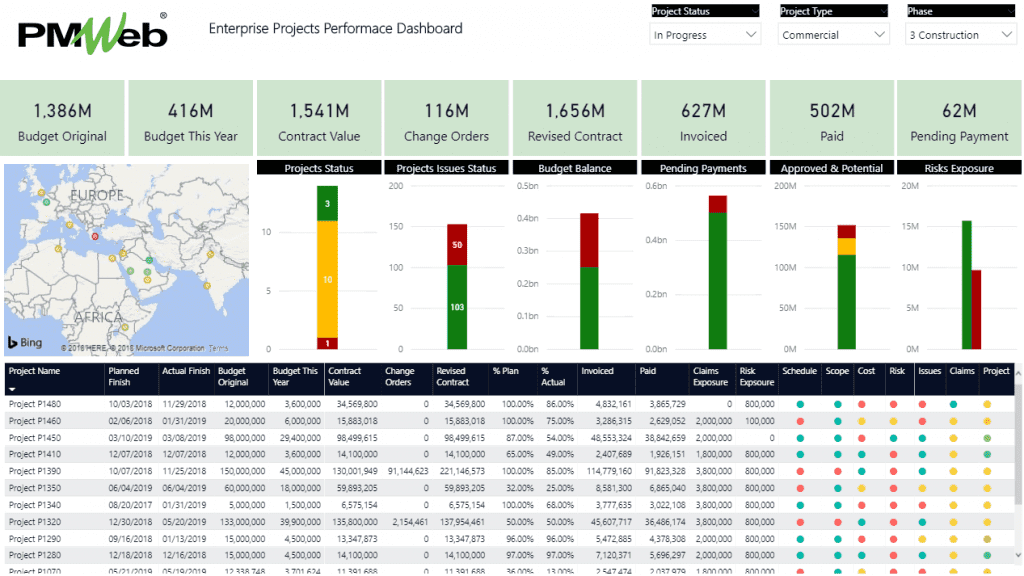Click Project P1450's Project status dot
The width and height of the screenshot is (1024, 576).
987,438
